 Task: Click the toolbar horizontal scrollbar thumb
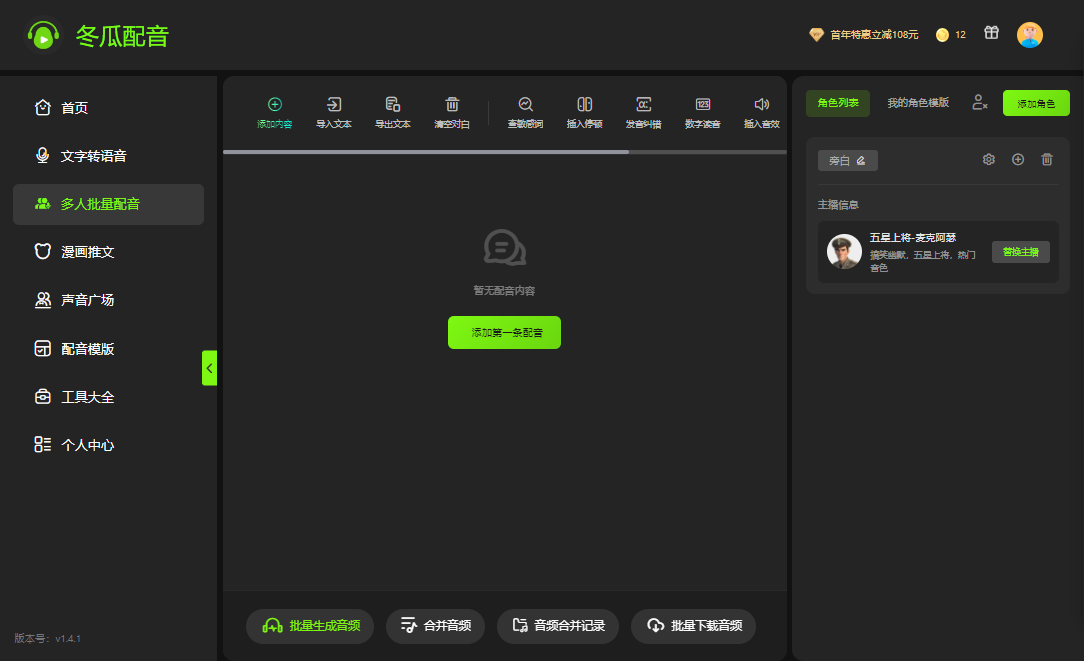point(426,152)
